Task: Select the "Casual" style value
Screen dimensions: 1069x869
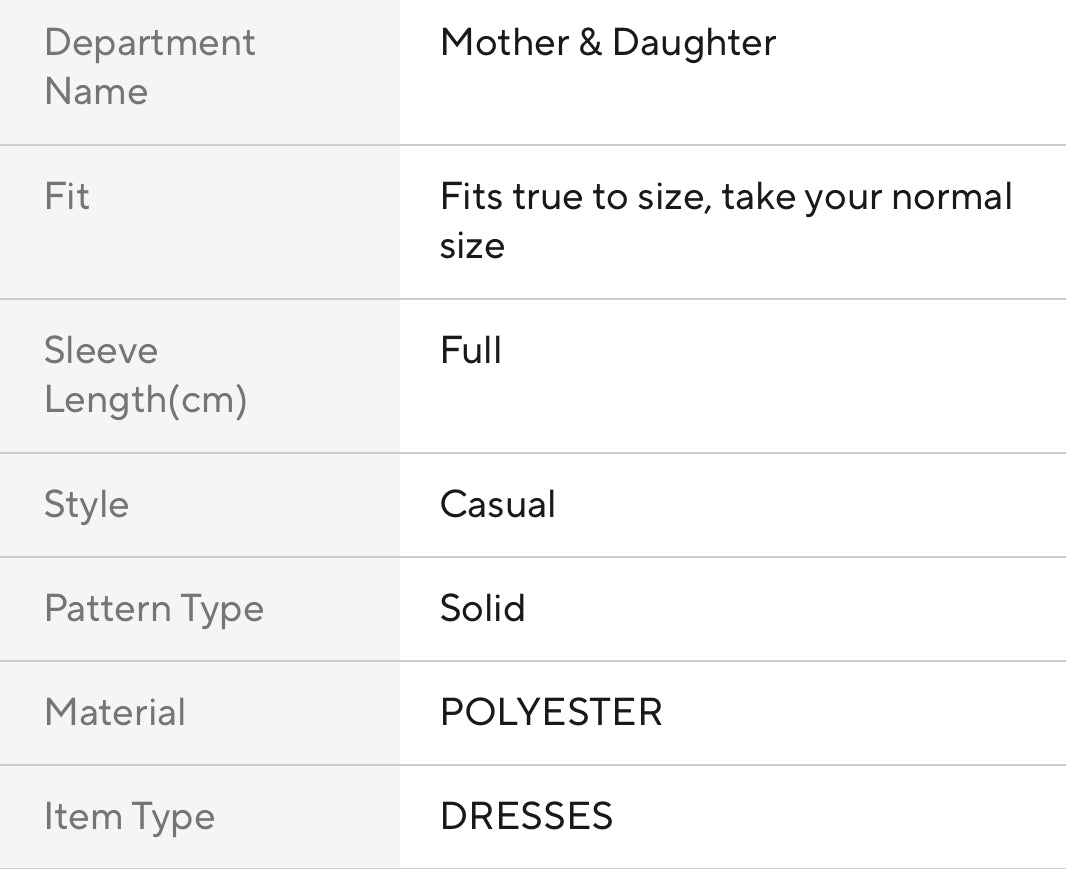Action: click(498, 505)
